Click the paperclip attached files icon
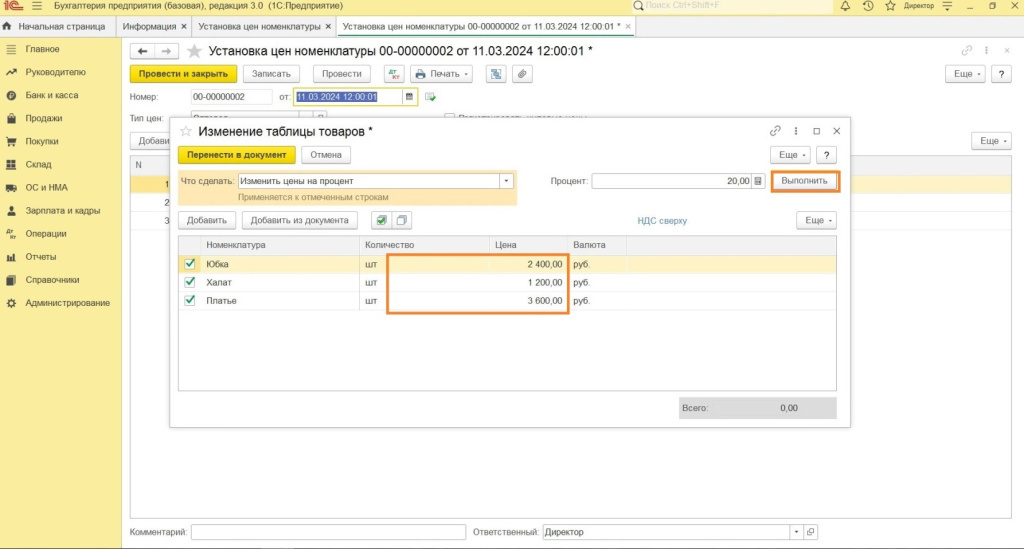The width and height of the screenshot is (1024, 549). coord(522,74)
